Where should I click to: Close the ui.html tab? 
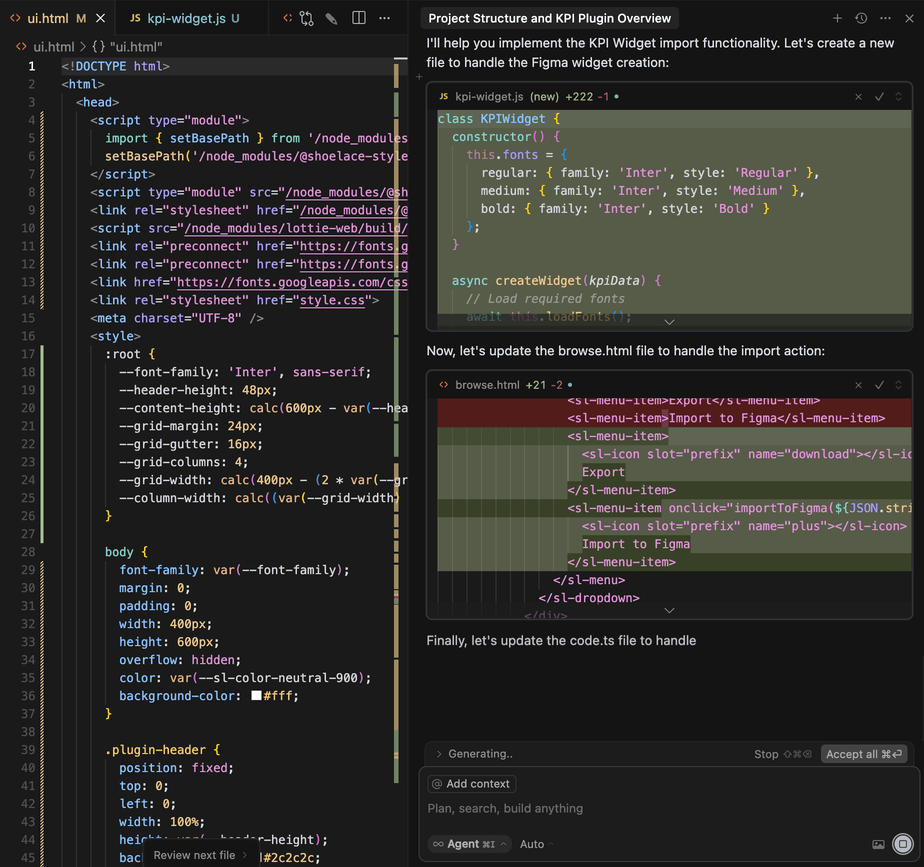pos(100,18)
